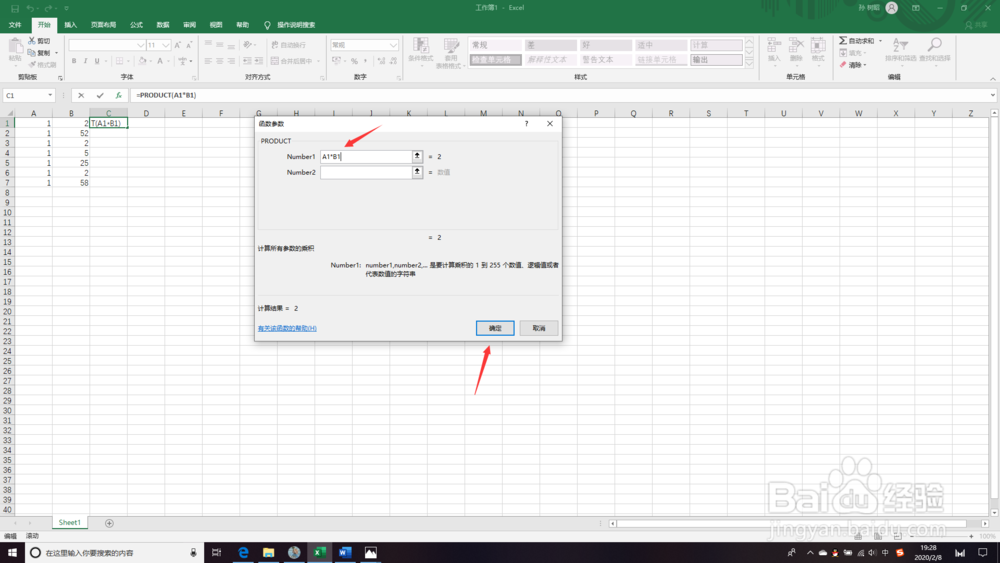Click the Paste (粘贴) clipboard icon
Viewport: 1000px width, 563px height.
click(x=15, y=46)
